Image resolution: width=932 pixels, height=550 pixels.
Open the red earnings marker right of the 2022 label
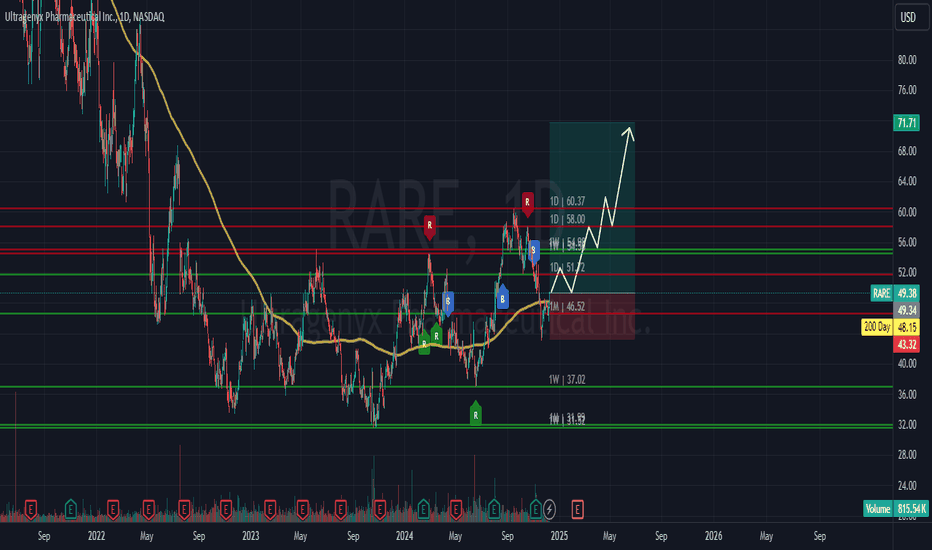112,509
